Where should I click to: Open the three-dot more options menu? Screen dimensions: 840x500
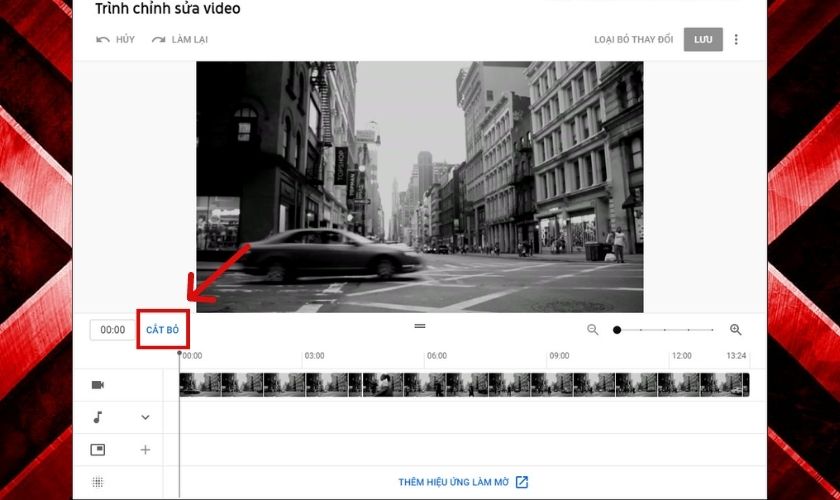(736, 39)
